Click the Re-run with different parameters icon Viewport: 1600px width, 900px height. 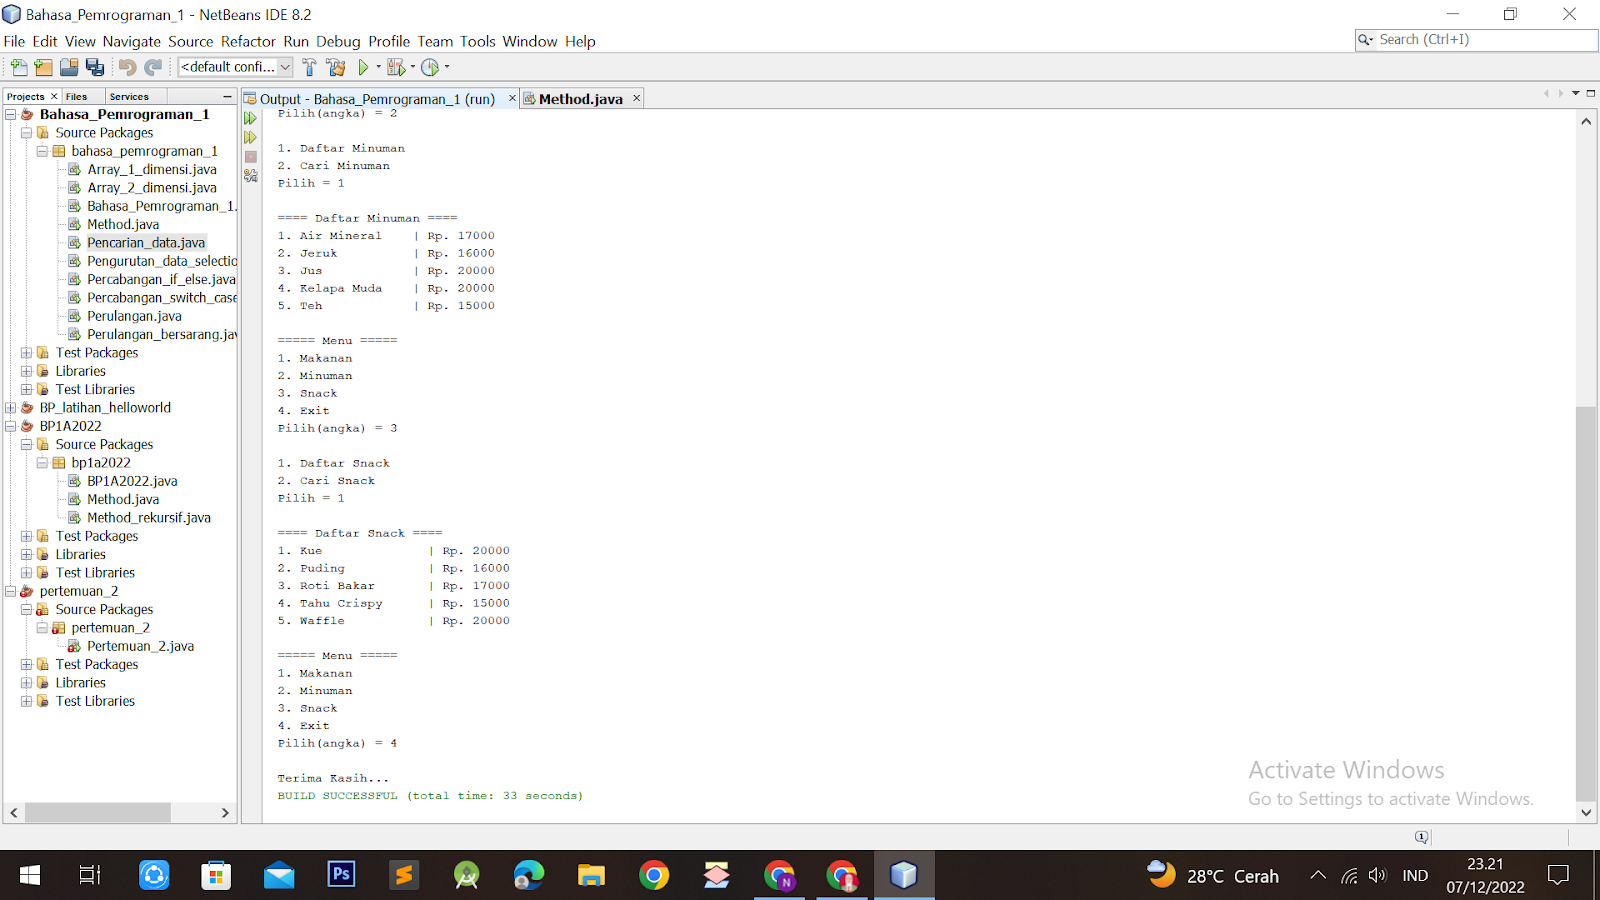(251, 137)
